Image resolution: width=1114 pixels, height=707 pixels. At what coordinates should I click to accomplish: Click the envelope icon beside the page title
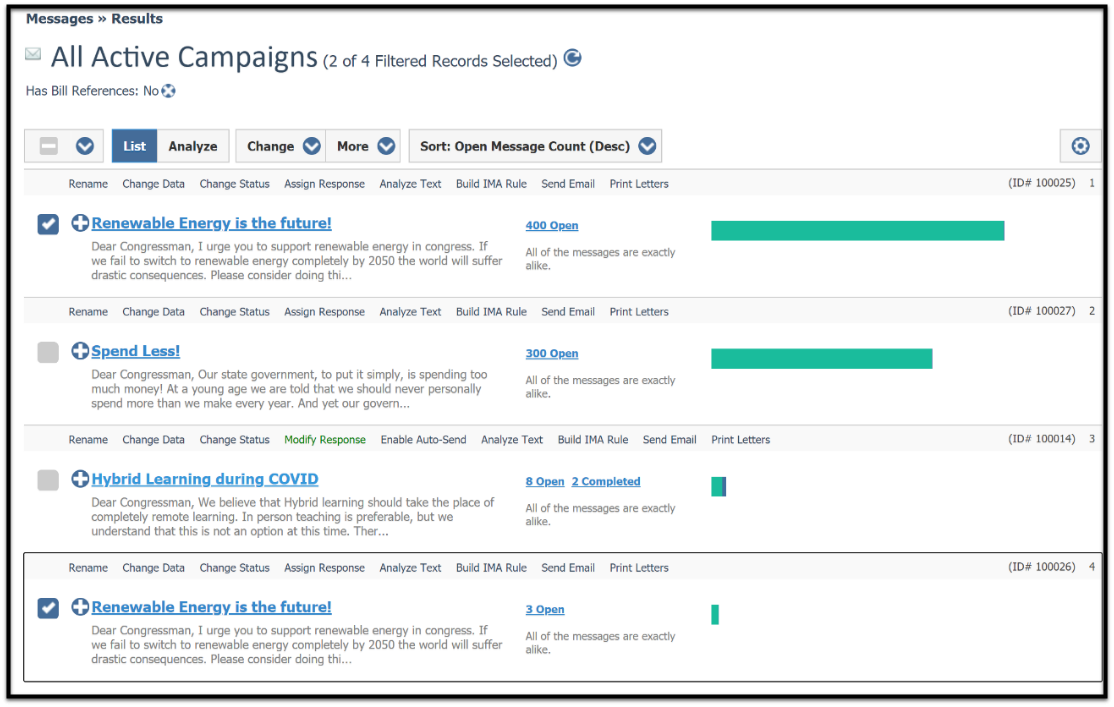(x=33, y=54)
